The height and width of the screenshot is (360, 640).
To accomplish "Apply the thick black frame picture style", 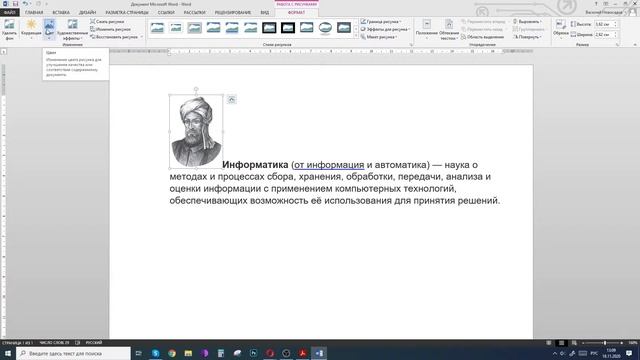I will click(288, 28).
